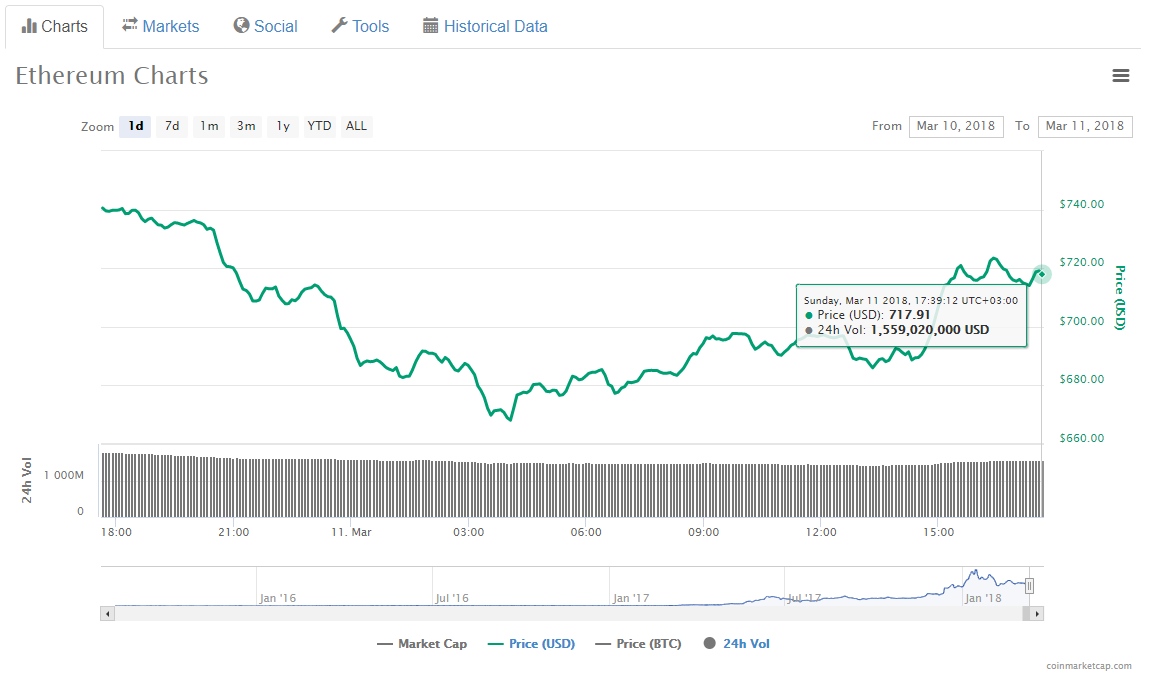This screenshot has height=673, width=1150.
Task: Open the Social tab
Action: 265,26
